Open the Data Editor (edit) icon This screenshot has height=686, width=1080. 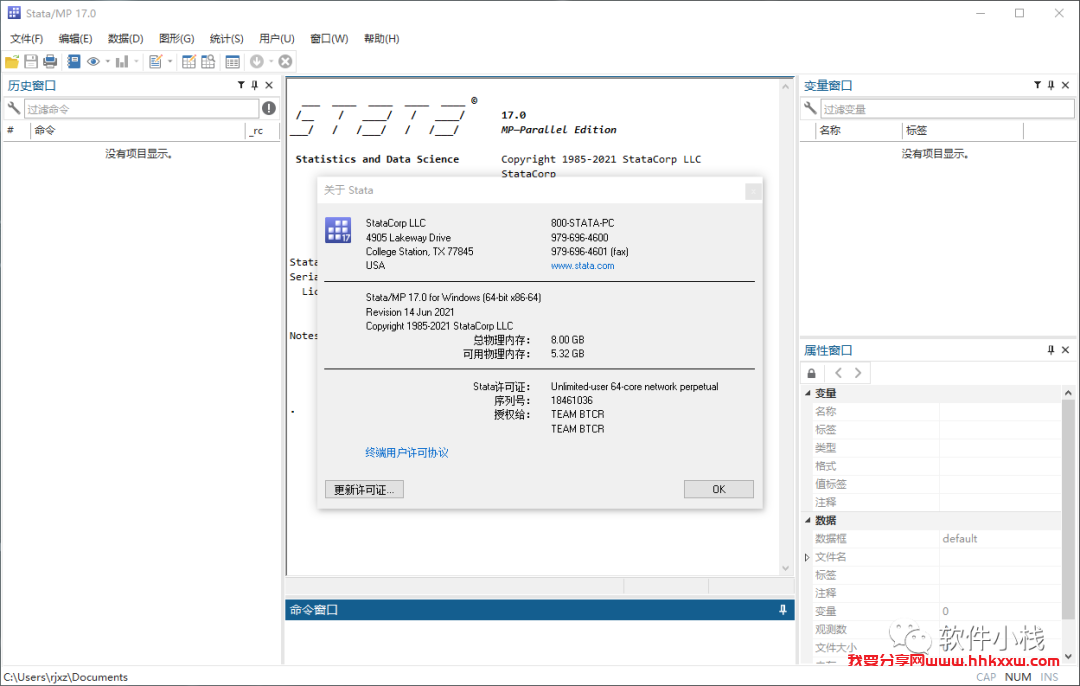point(189,61)
